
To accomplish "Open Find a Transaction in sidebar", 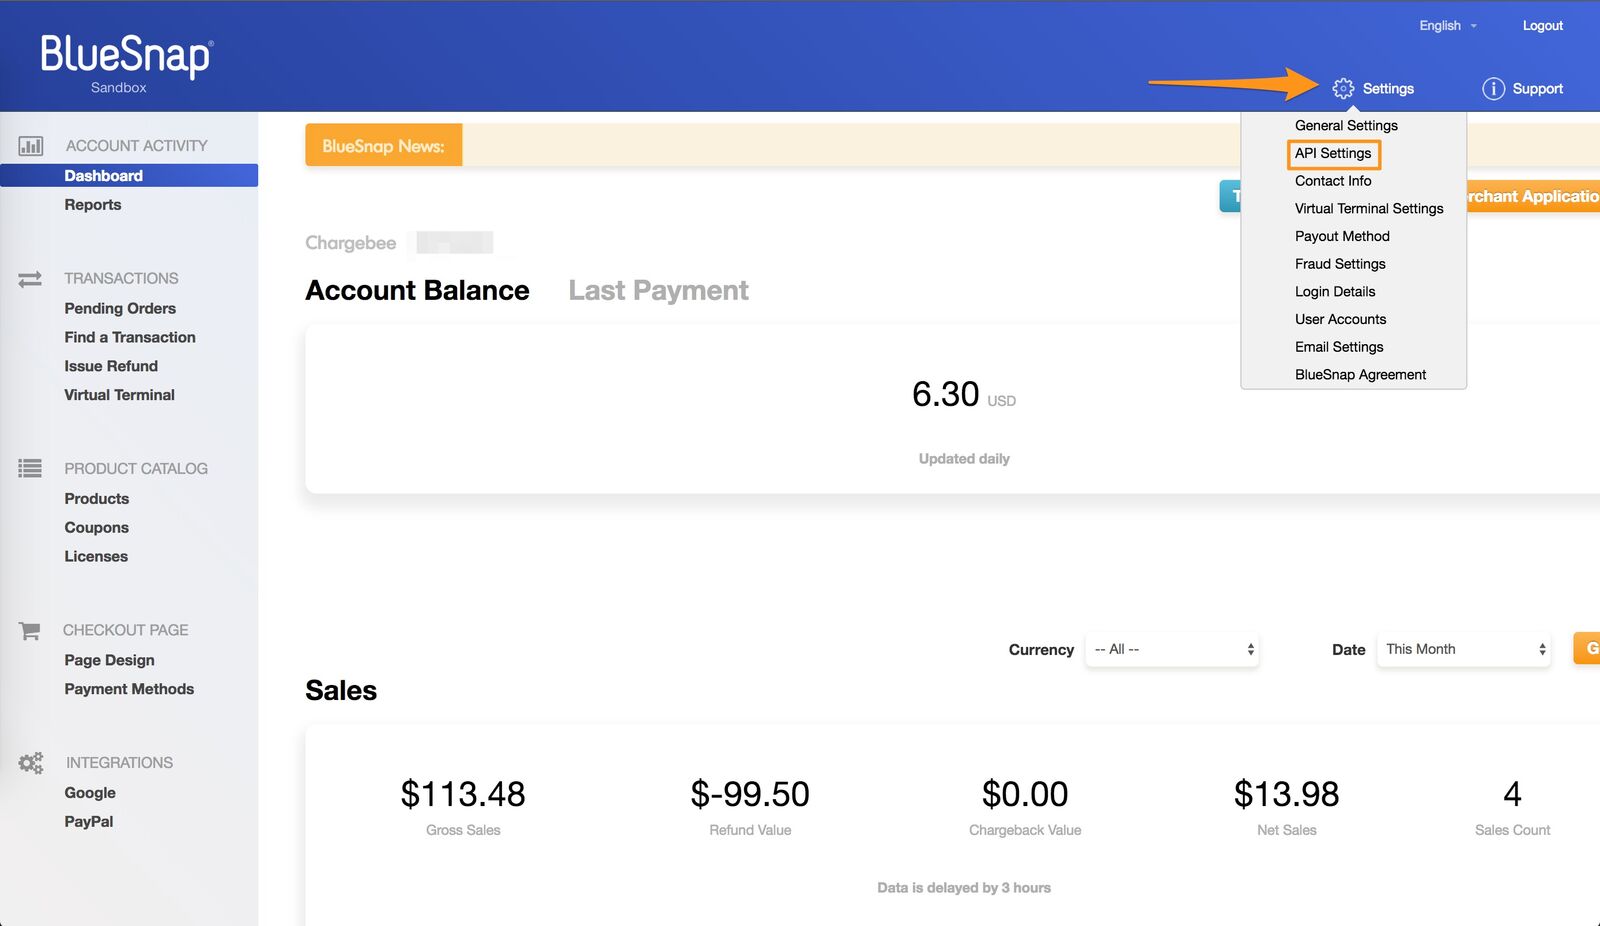I will pos(130,338).
